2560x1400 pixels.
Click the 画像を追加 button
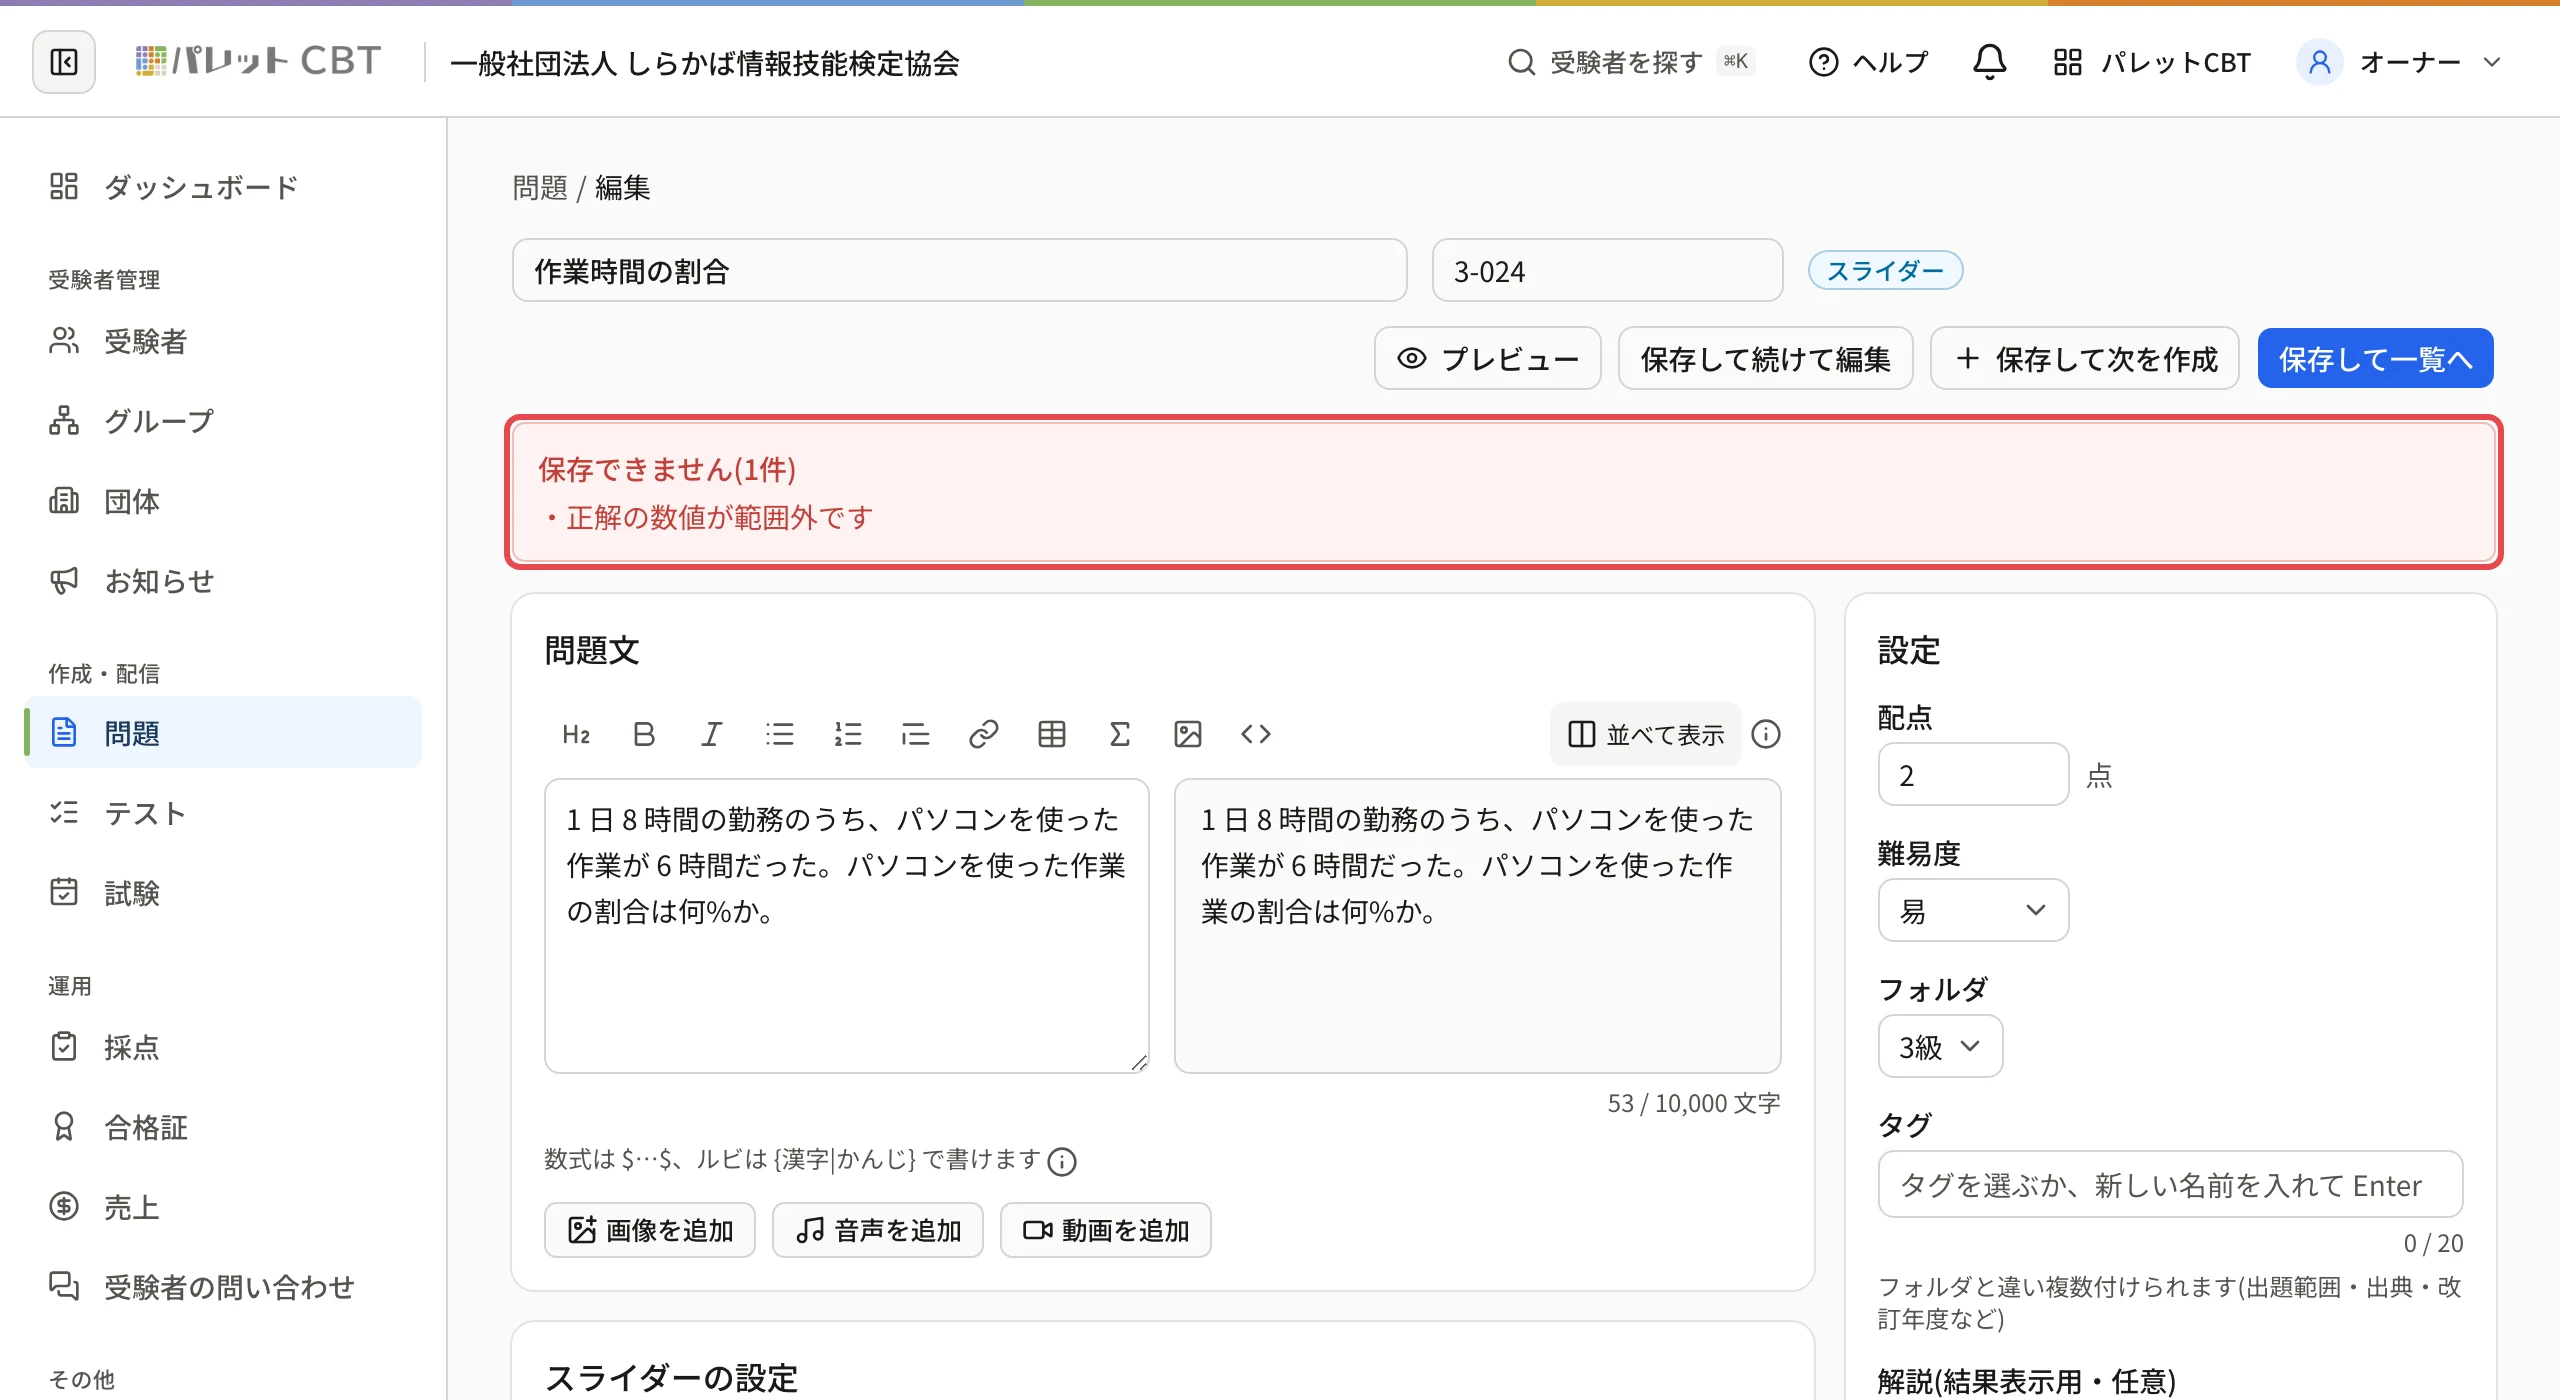click(650, 1230)
